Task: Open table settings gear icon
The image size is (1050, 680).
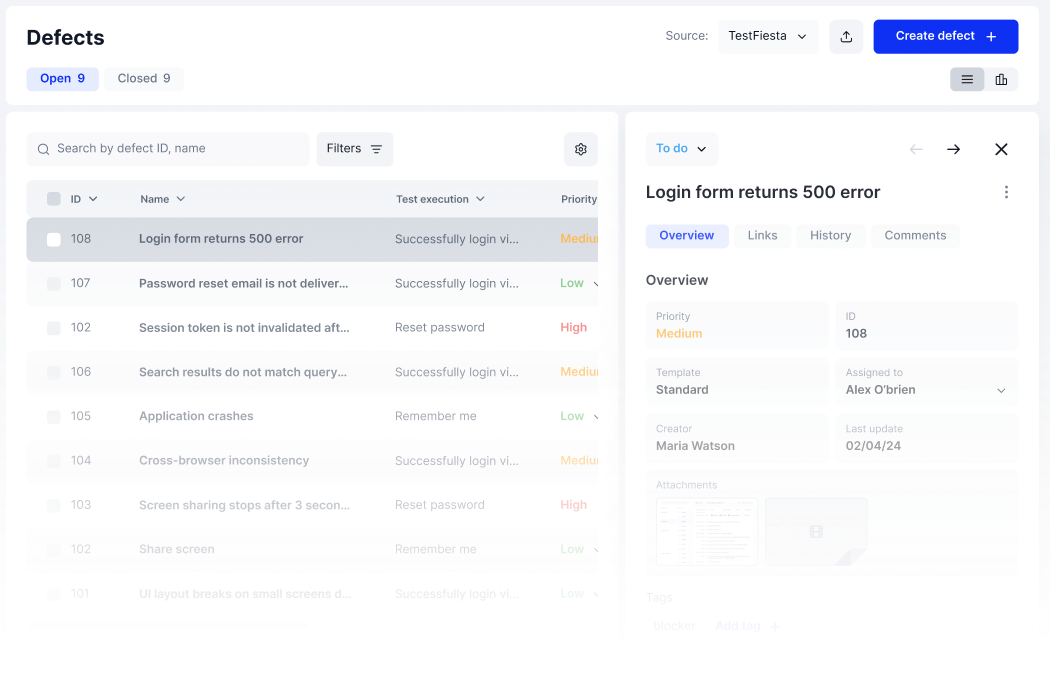Action: [581, 149]
